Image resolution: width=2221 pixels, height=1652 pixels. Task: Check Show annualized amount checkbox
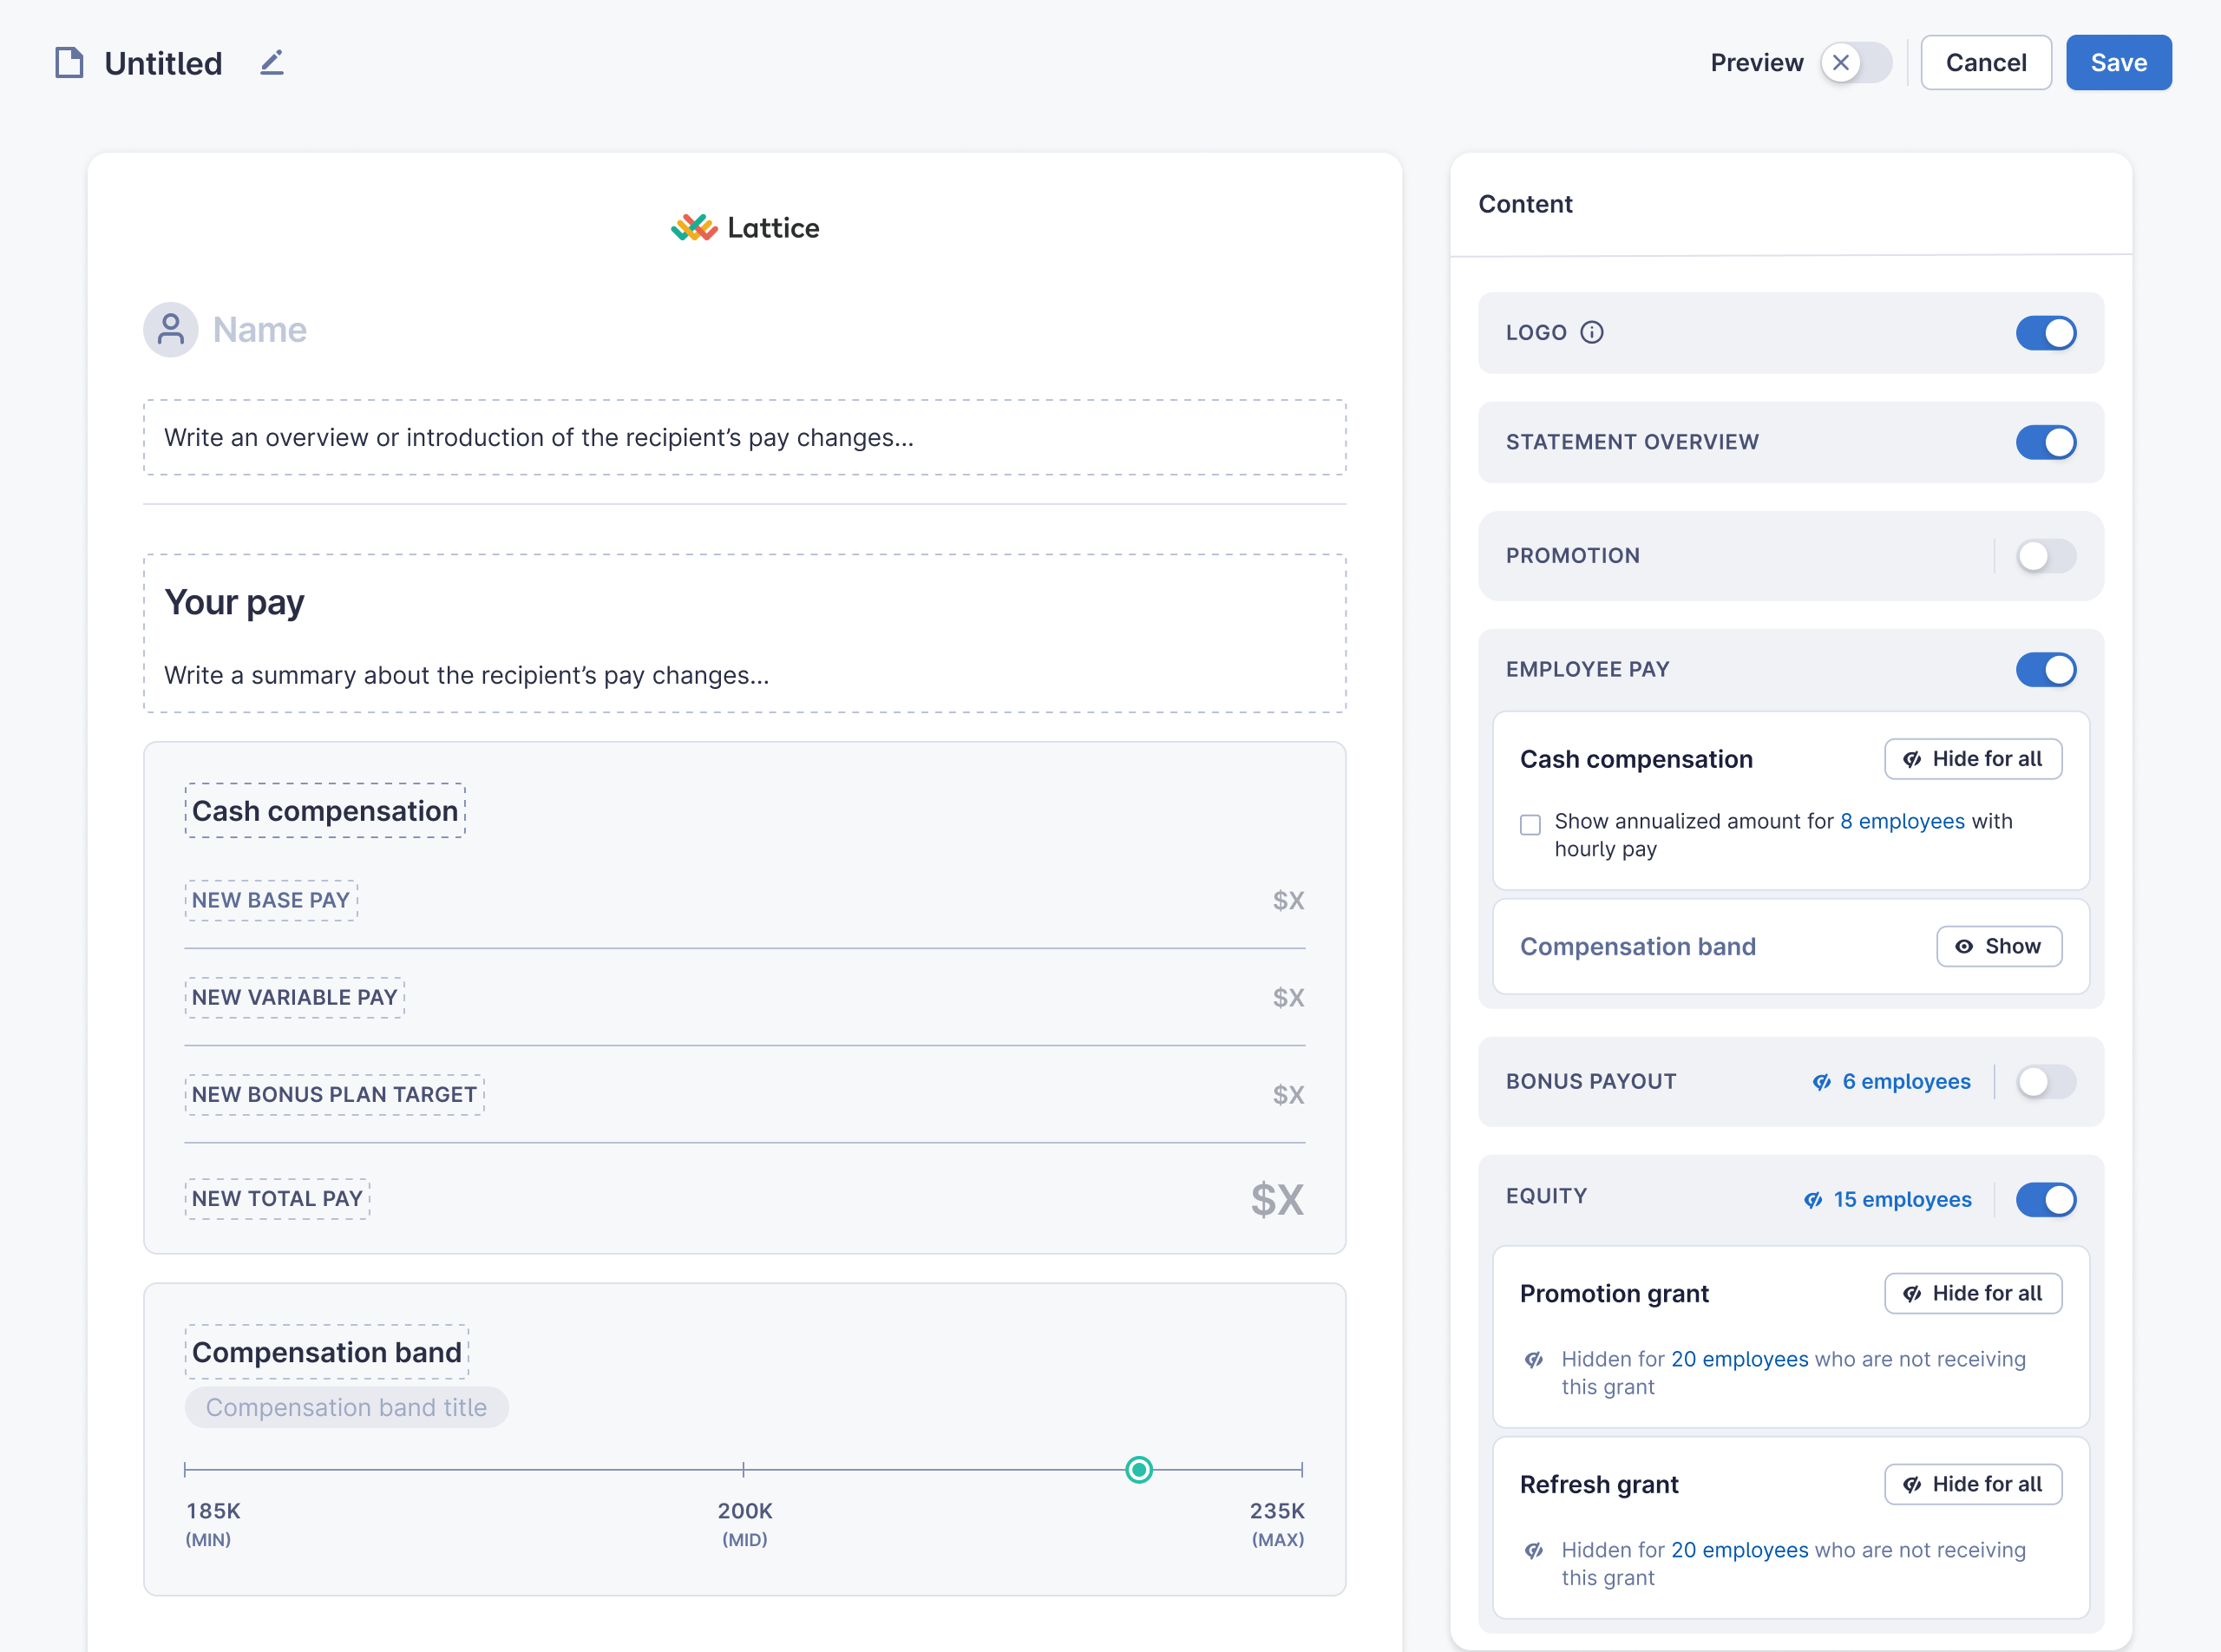point(1530,824)
